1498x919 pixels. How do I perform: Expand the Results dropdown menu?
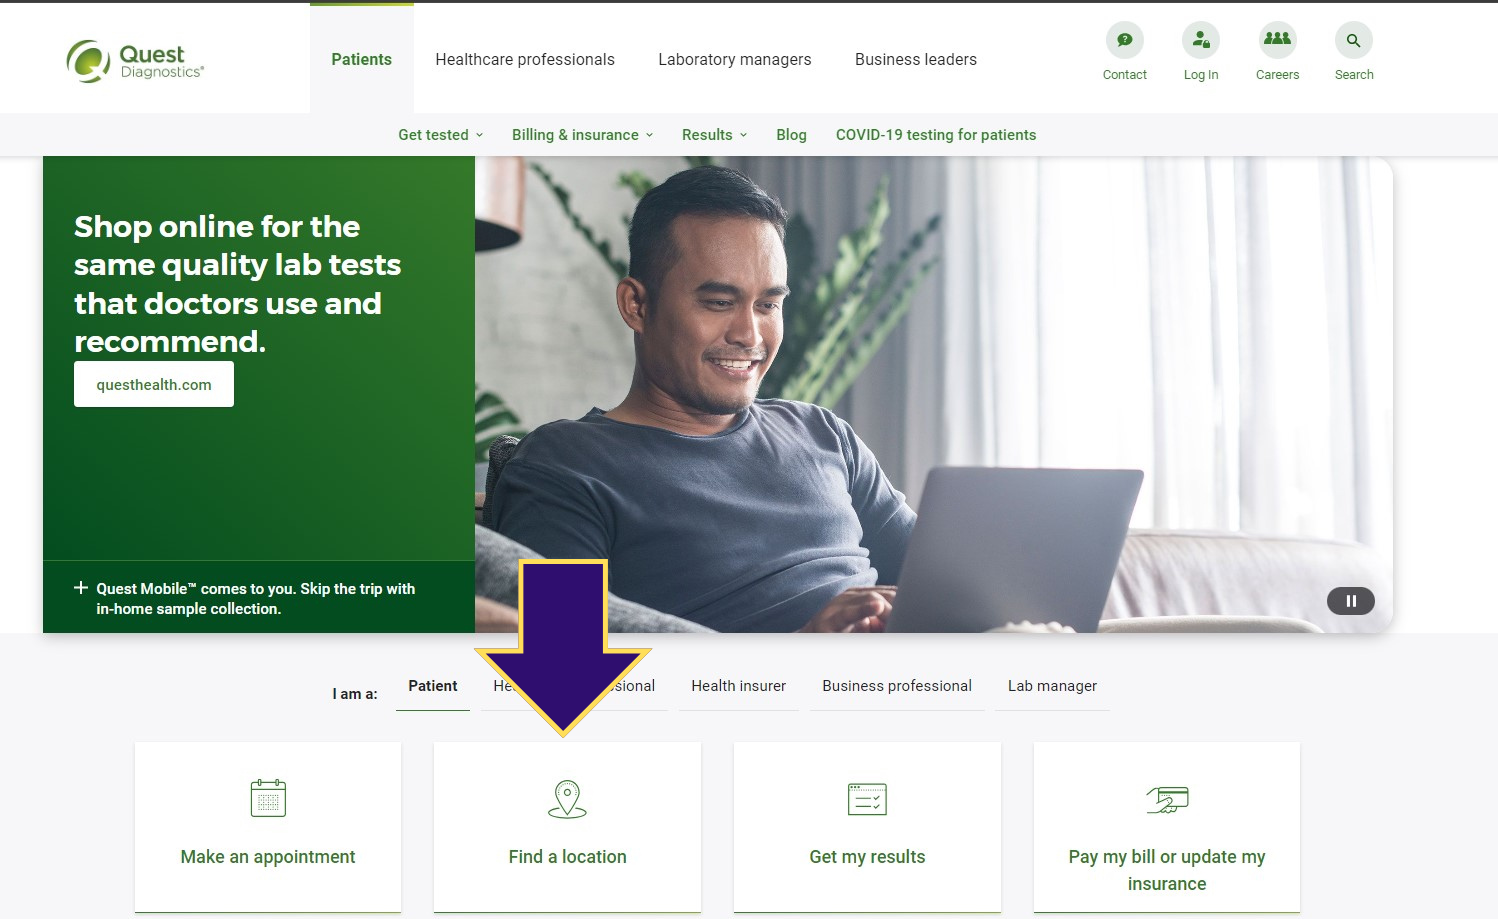[714, 135]
